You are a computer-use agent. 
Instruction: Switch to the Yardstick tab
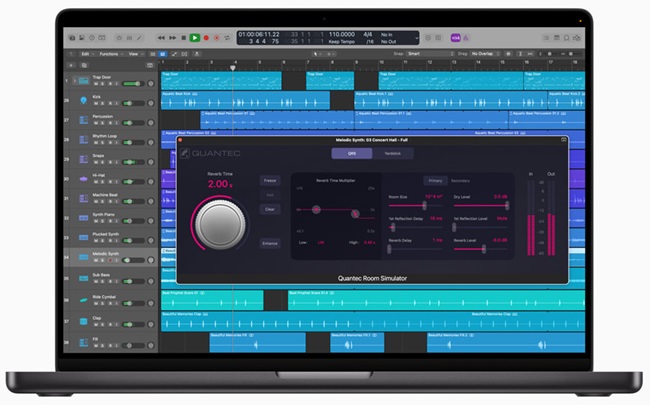point(391,153)
